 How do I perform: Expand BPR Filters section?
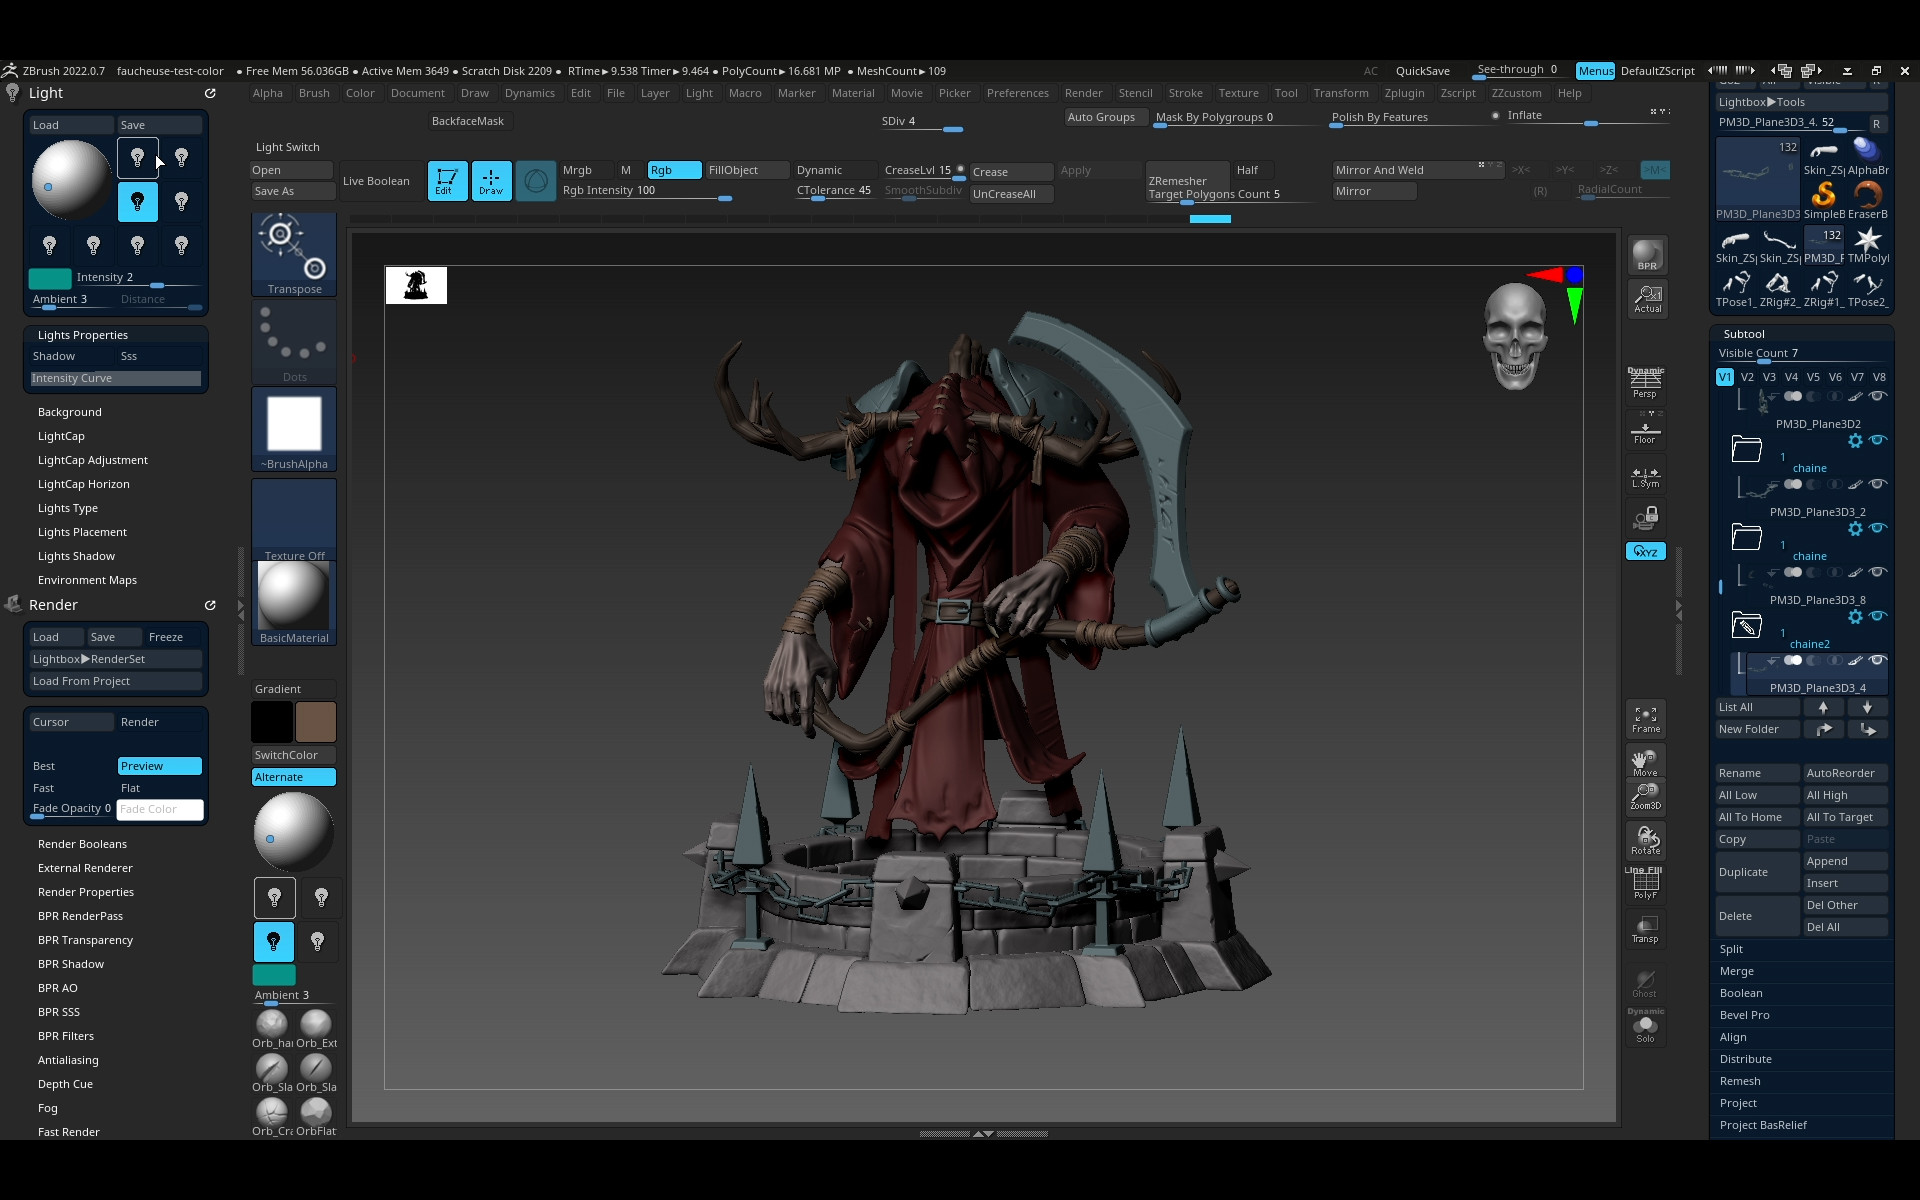pyautogui.click(x=66, y=1036)
